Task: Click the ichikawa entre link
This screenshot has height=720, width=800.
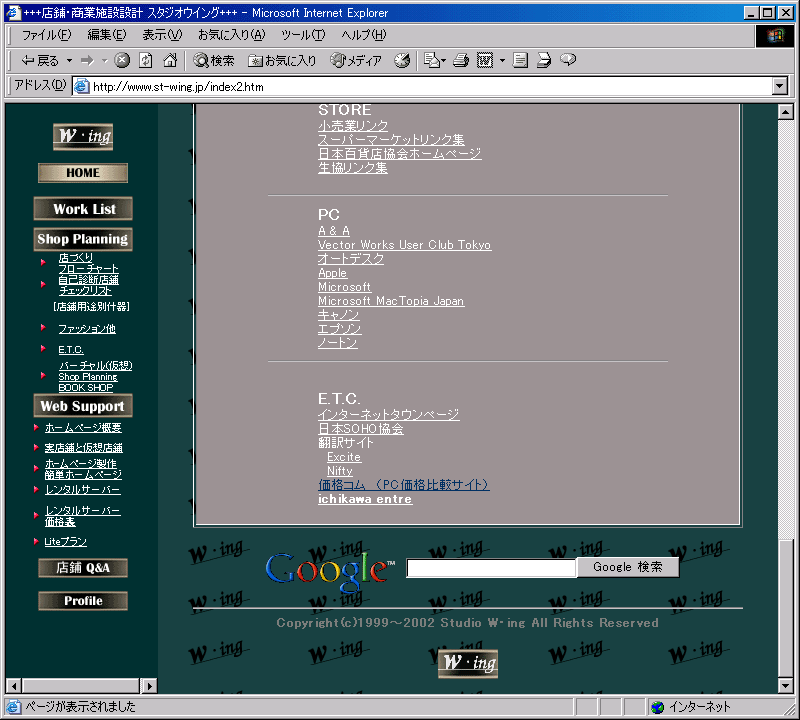Action: (x=365, y=499)
